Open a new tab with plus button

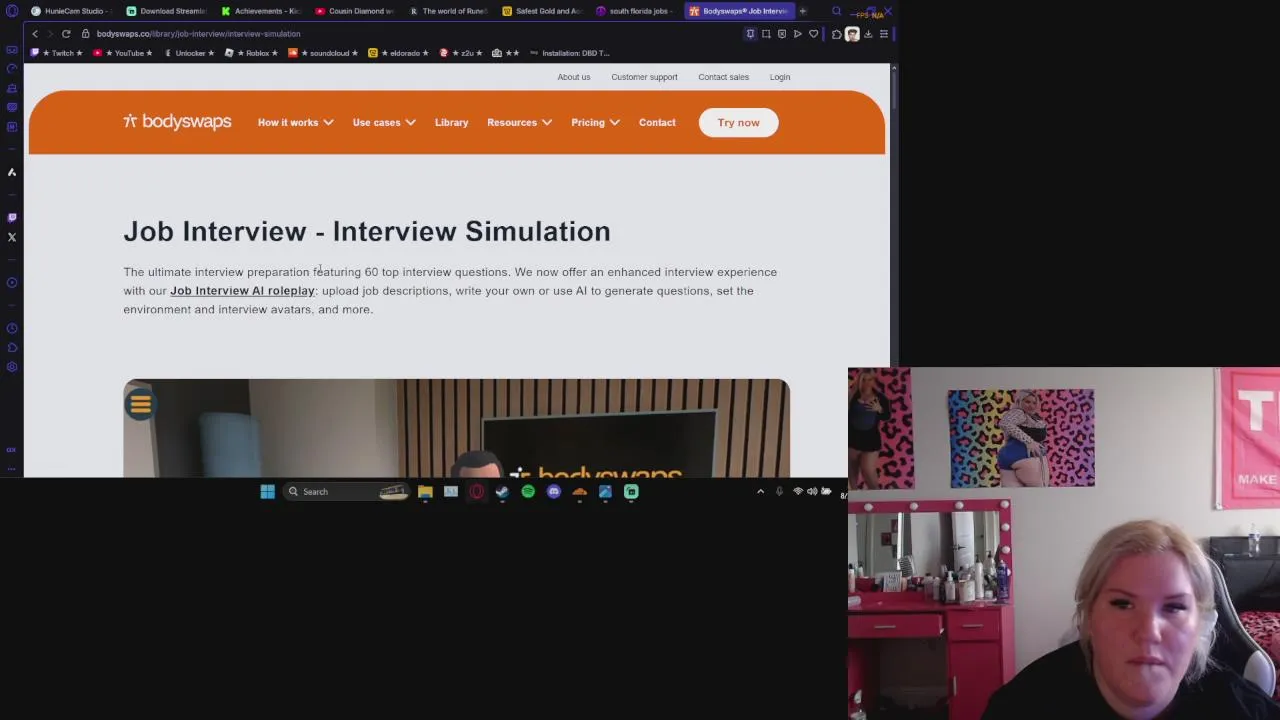(x=802, y=11)
